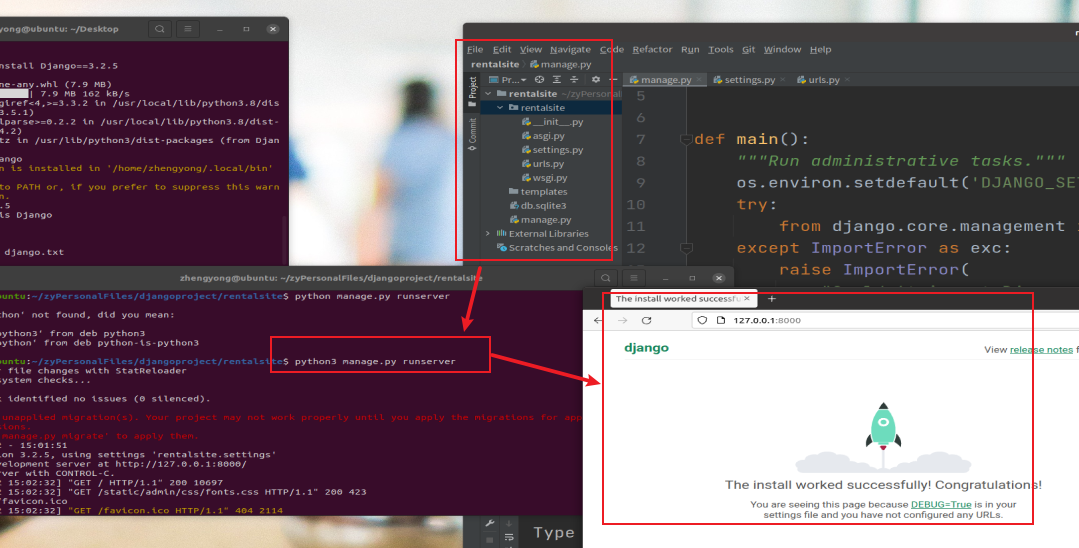Open the Run menu
The image size is (1079, 548).
pyautogui.click(x=690, y=50)
